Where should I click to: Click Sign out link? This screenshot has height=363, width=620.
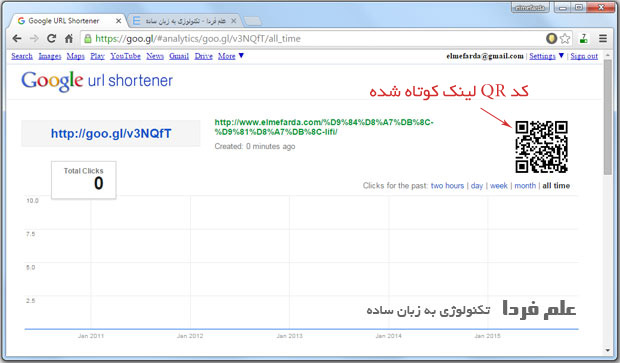(584, 56)
